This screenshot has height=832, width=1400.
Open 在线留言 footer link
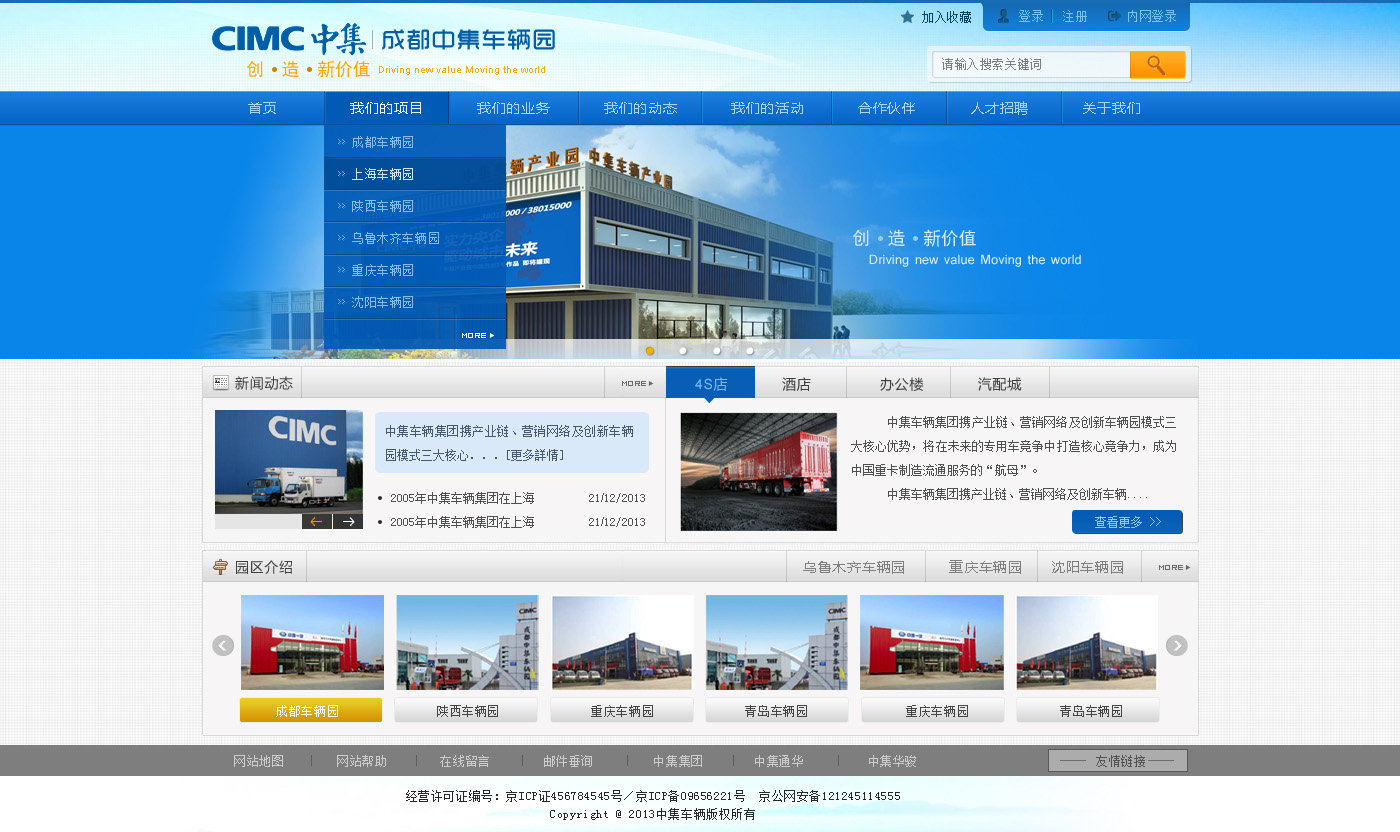coord(465,761)
